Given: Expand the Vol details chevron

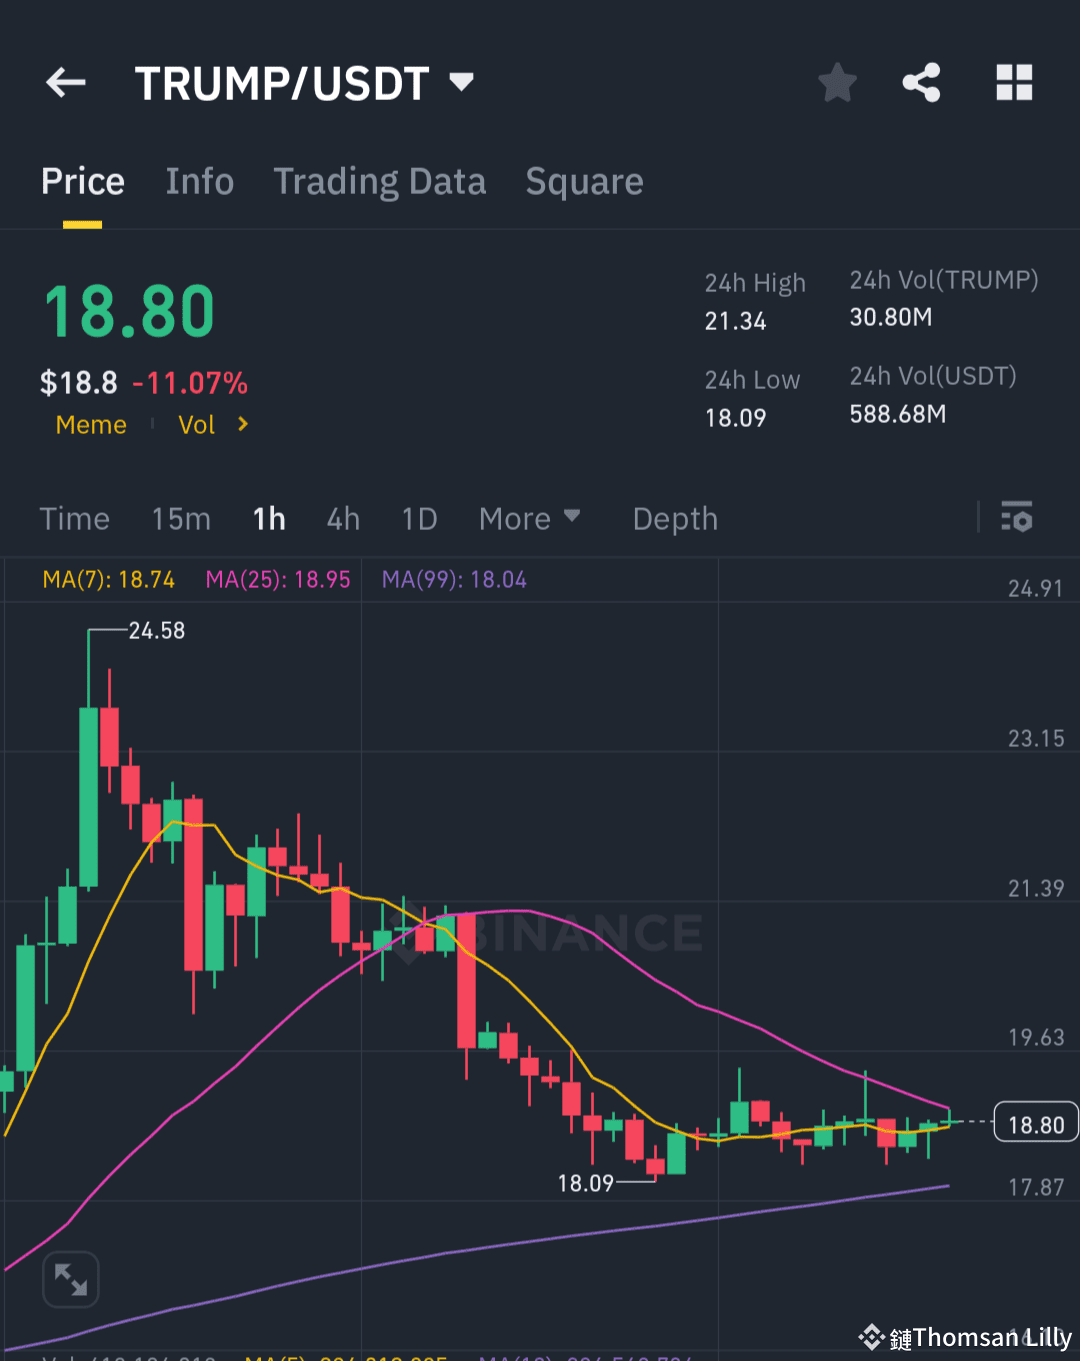Looking at the screenshot, I should (242, 424).
